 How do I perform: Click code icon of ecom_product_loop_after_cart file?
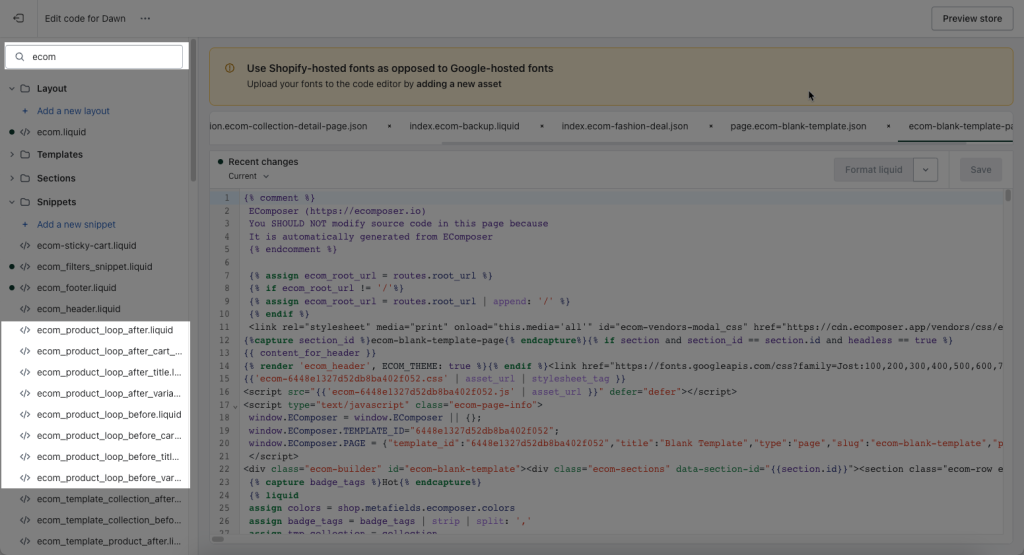pyautogui.click(x=25, y=351)
